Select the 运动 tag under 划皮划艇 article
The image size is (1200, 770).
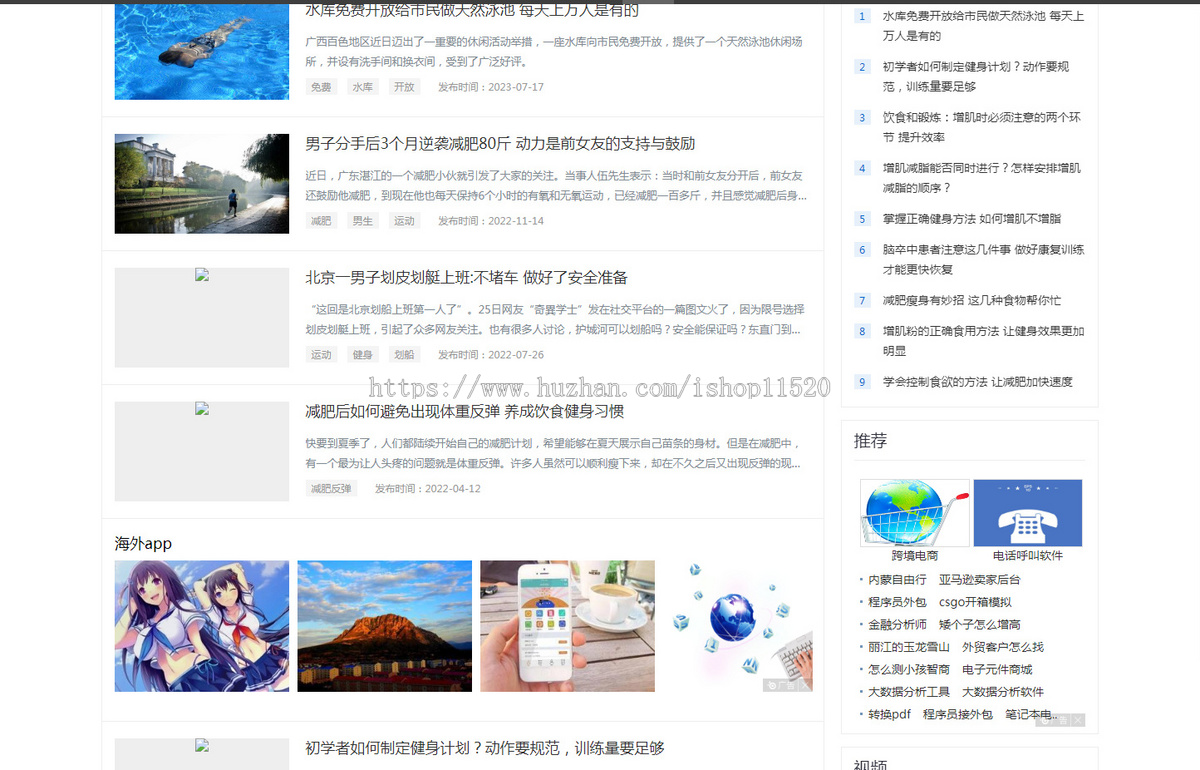[x=321, y=355]
